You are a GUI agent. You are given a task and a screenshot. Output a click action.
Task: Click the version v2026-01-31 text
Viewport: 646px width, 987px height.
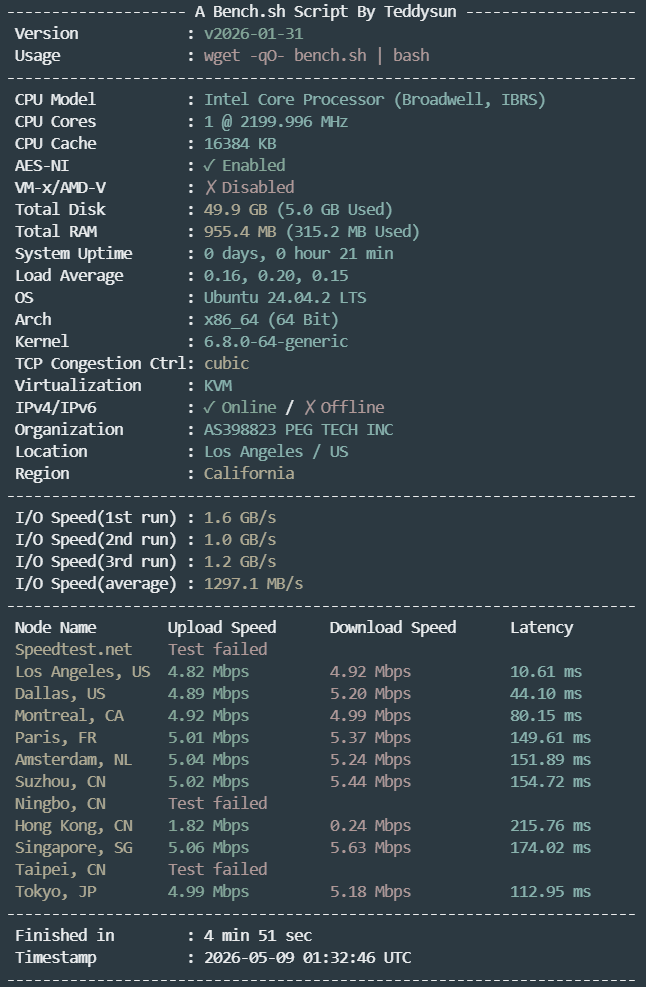pos(253,33)
